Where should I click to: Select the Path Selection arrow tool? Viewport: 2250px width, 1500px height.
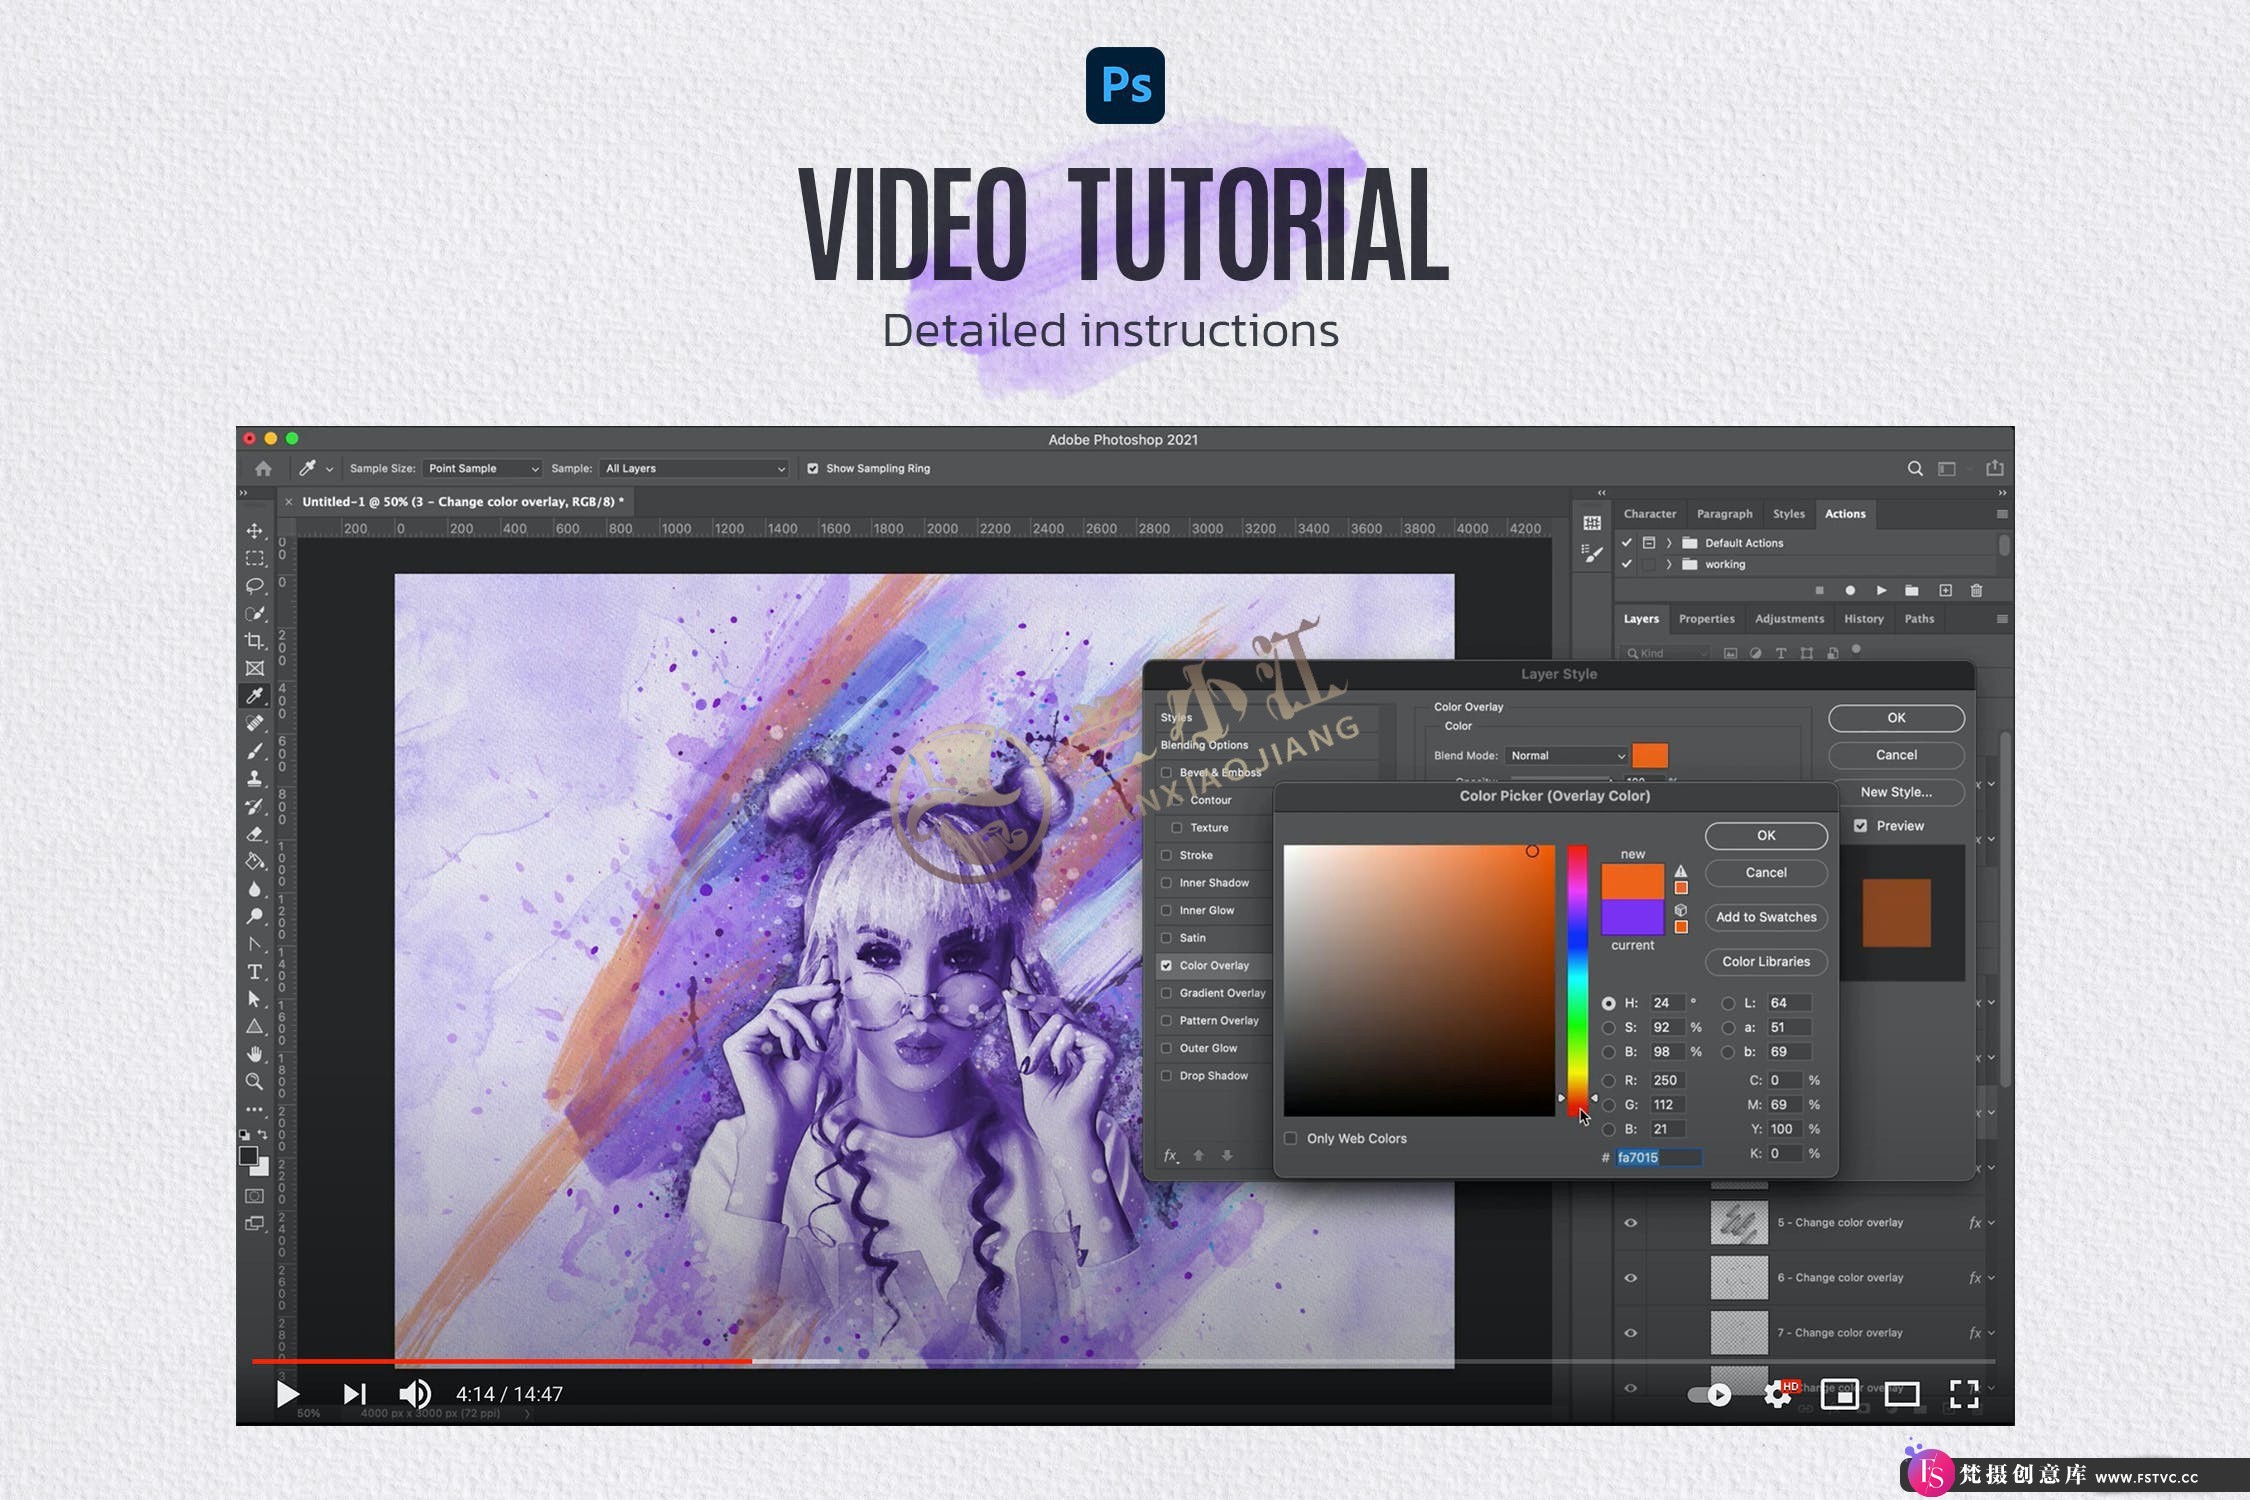tap(255, 999)
